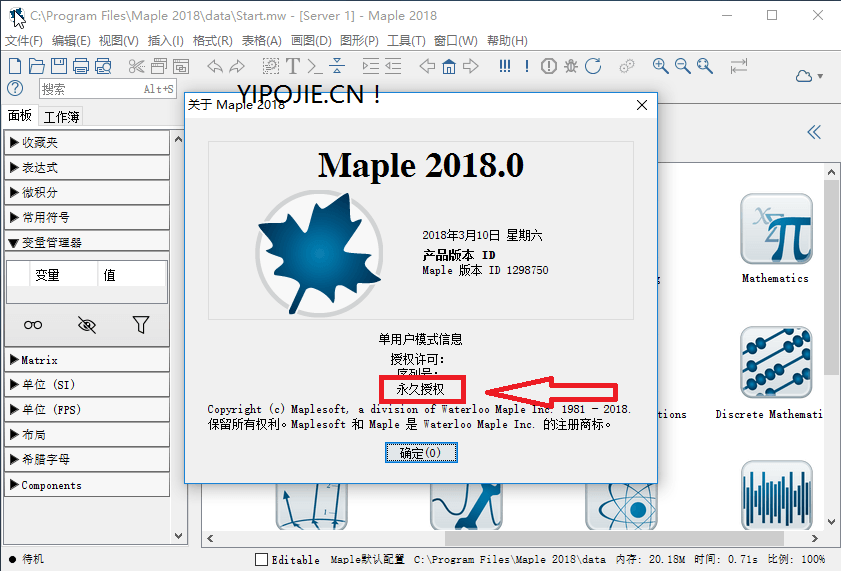841x571 pixels.
Task: Open MapleCloud cloud icon
Action: (803, 76)
